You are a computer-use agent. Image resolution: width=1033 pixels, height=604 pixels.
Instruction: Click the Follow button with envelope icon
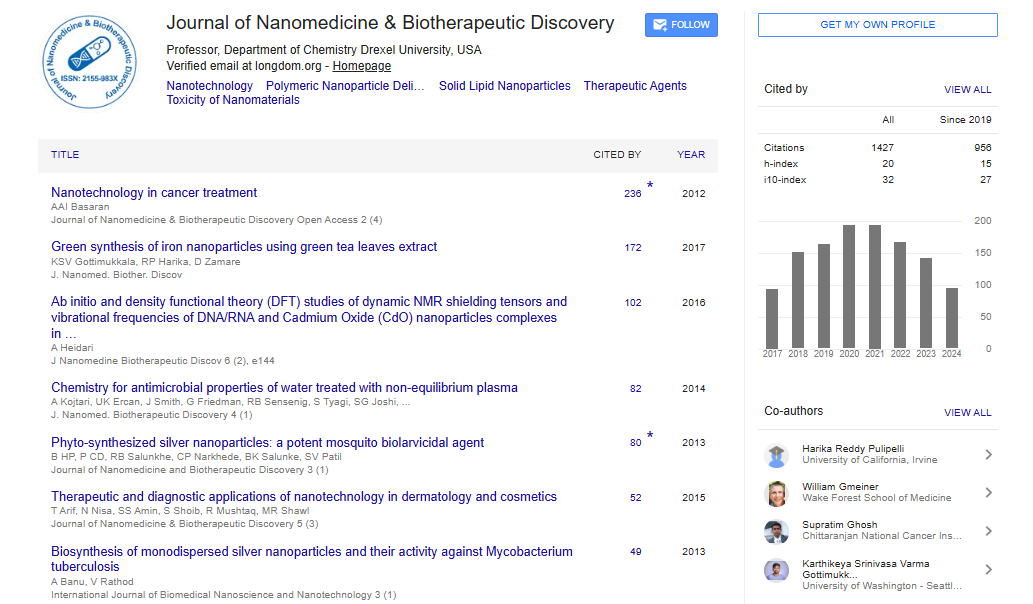click(681, 25)
